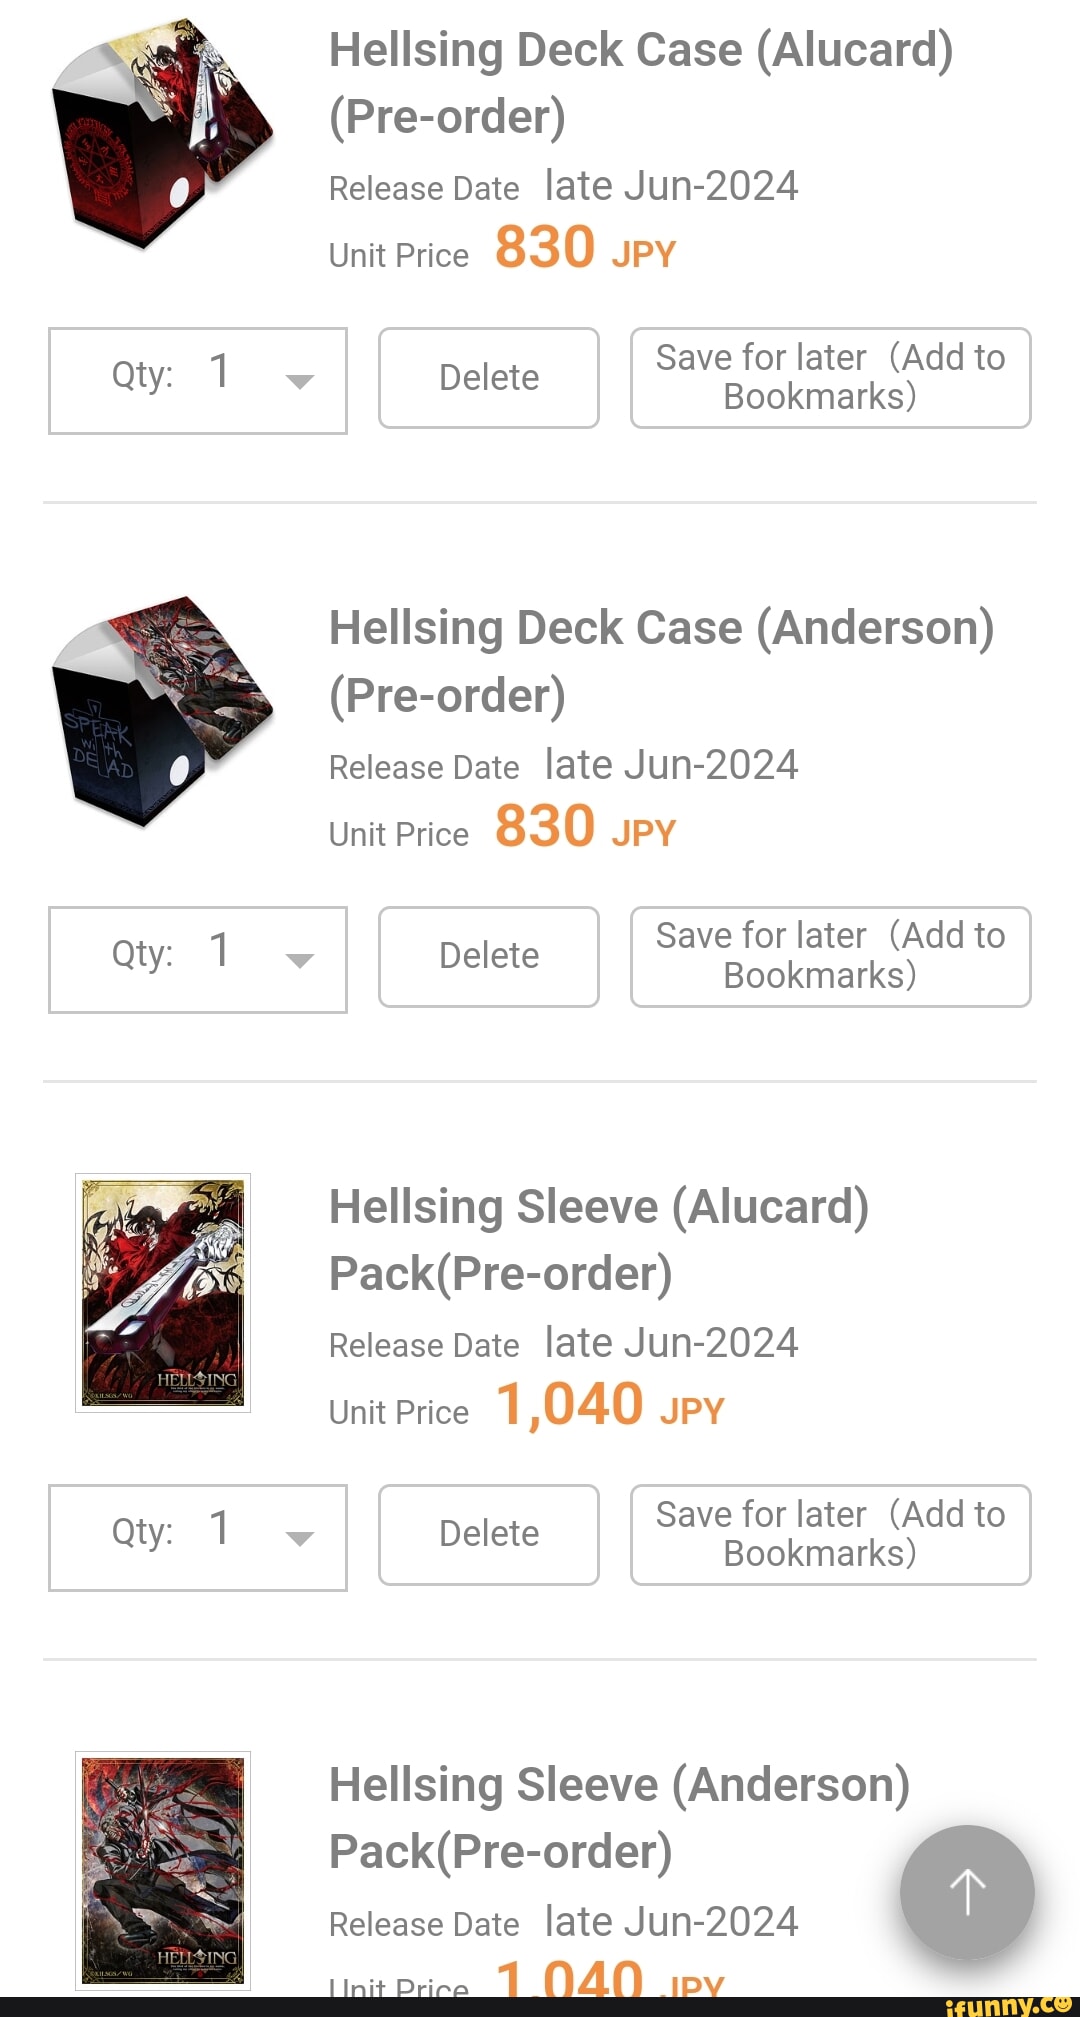Screen dimensions: 1080x2017
Task: Save Alucard Sleeve Pack for later
Action: tap(830, 1534)
